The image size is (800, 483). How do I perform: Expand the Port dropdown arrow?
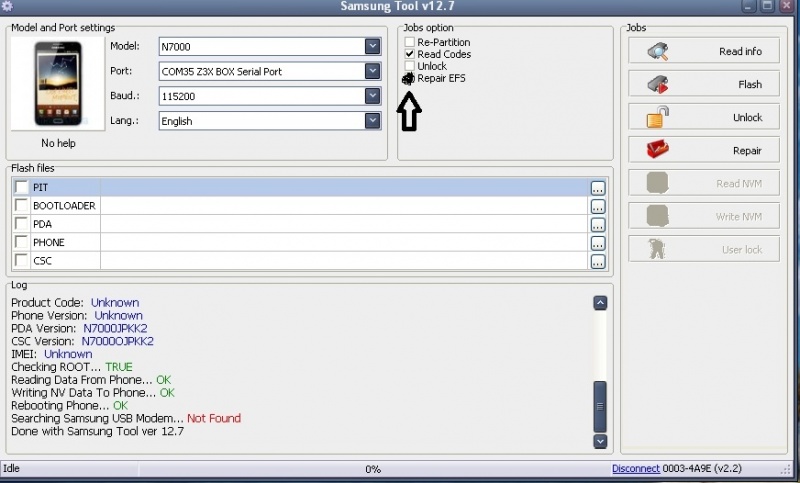pos(372,71)
